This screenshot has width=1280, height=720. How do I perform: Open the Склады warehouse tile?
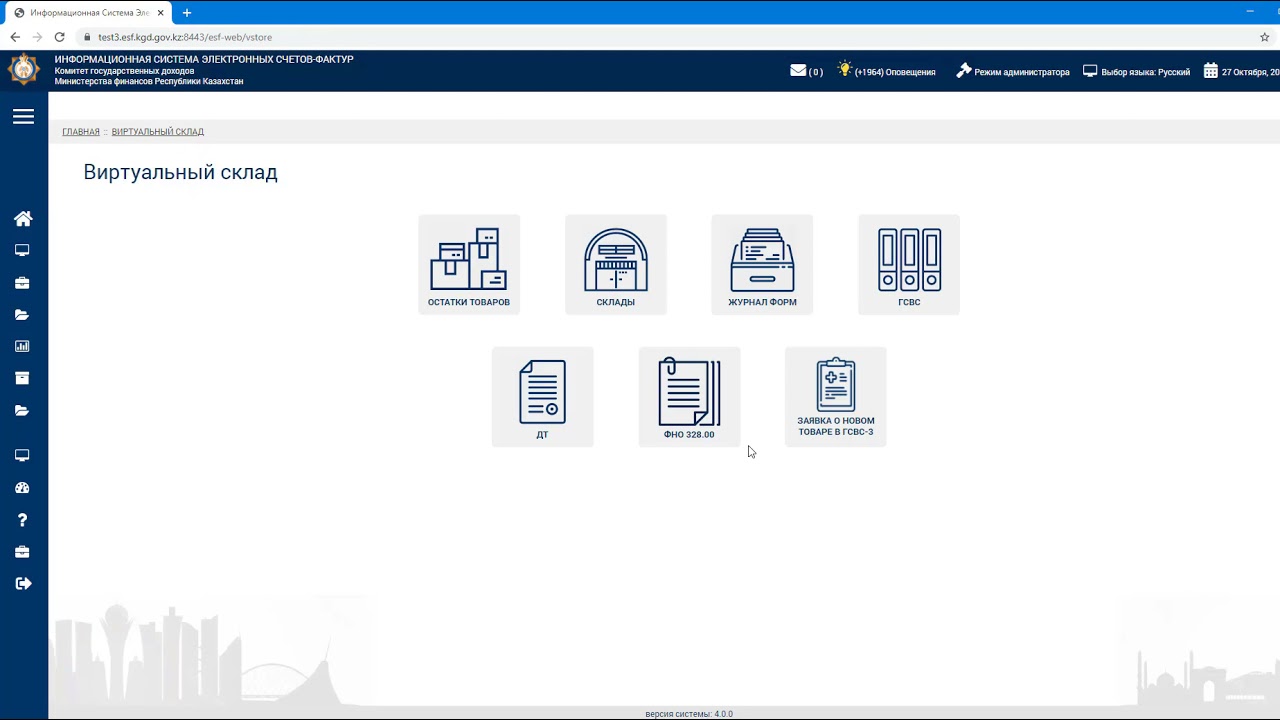(x=616, y=265)
